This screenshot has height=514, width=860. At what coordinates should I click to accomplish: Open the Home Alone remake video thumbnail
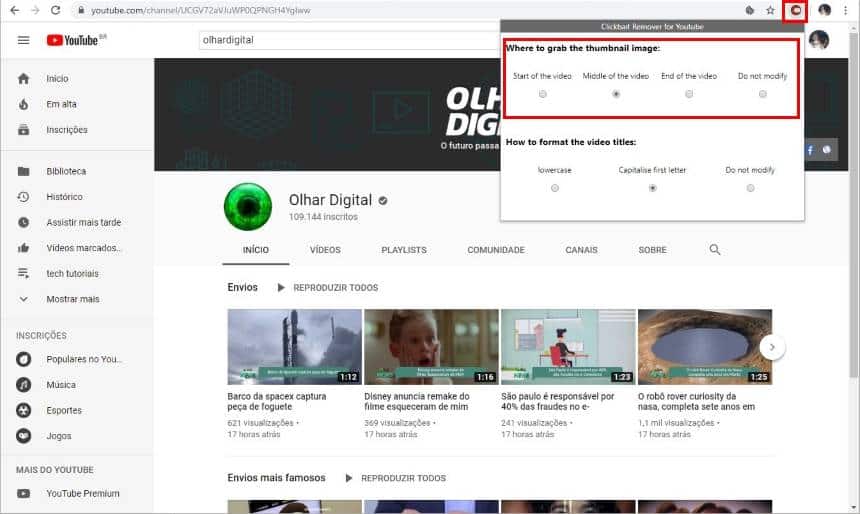(x=431, y=347)
